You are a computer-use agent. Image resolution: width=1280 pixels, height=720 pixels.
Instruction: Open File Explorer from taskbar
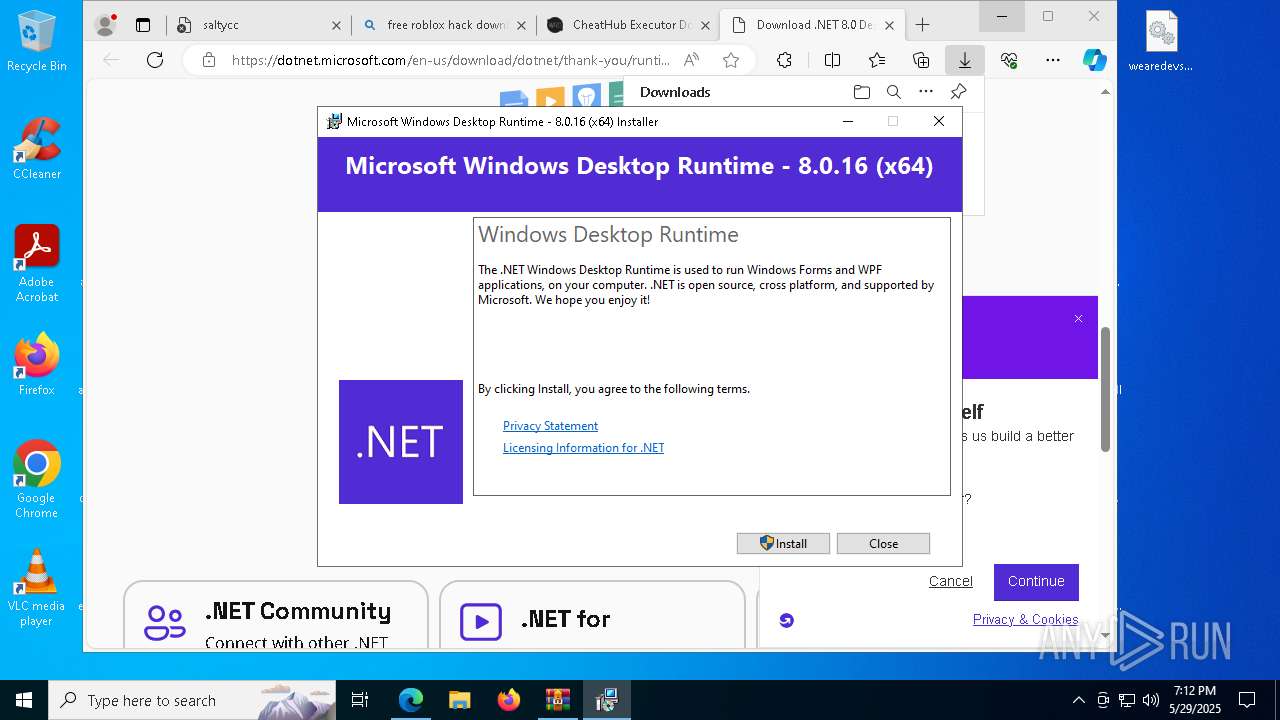[x=459, y=700]
